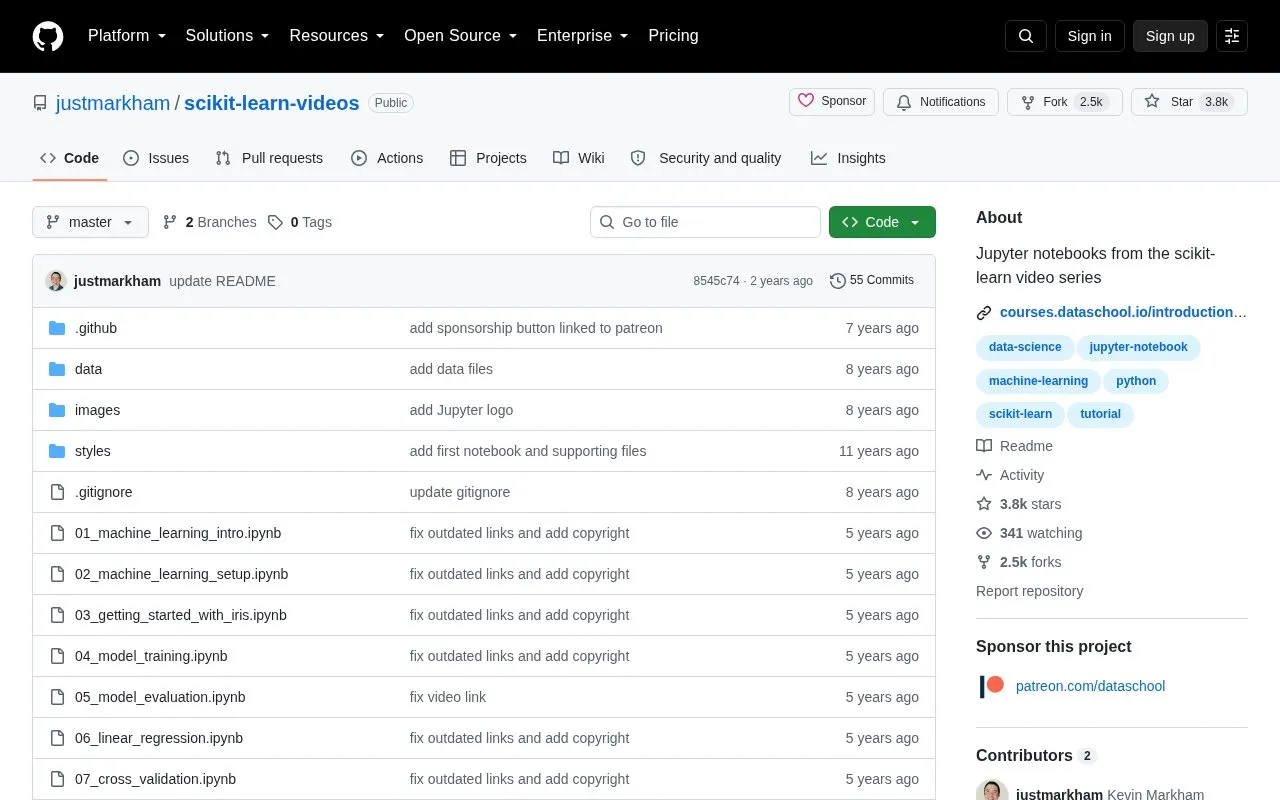Click the Sponsor heart button
Screen dimensions: 1280x800
(832, 102)
